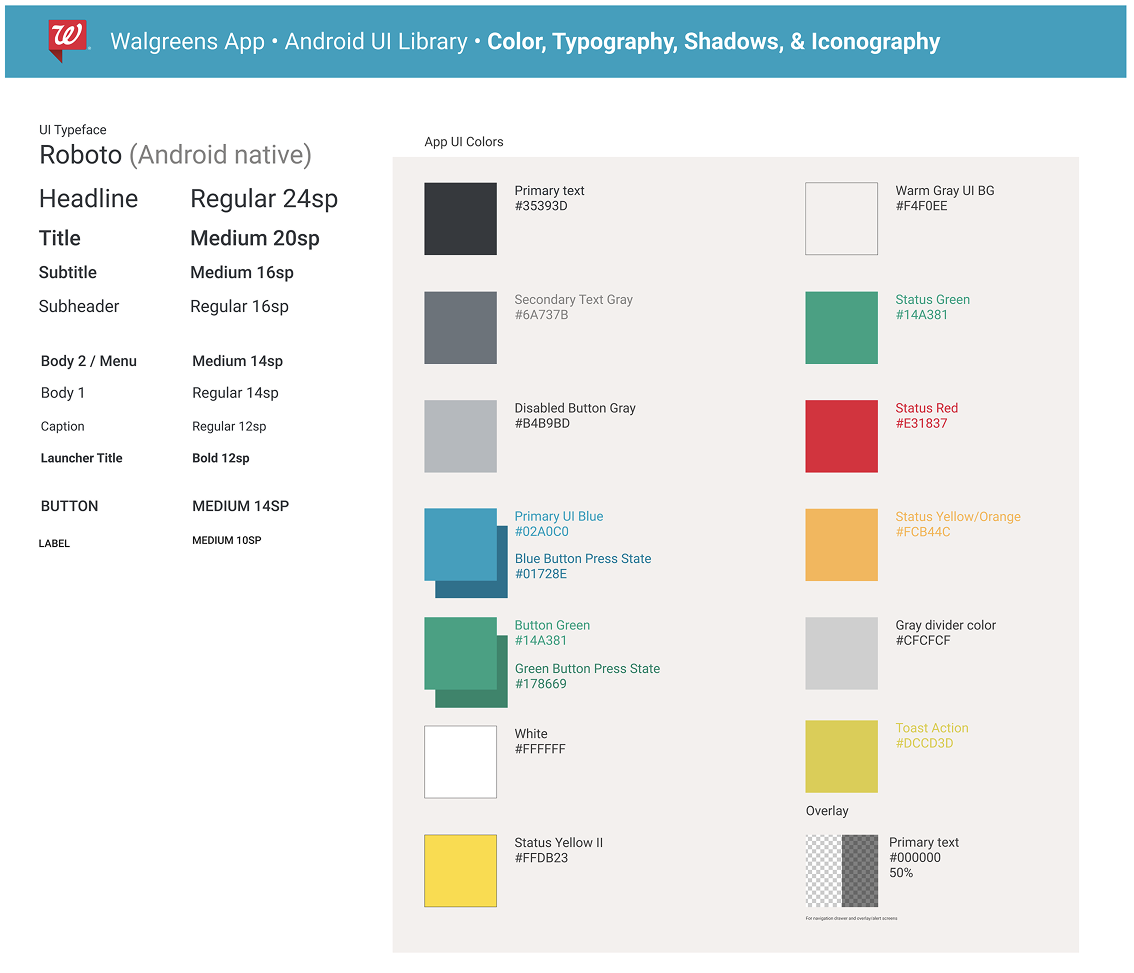The image size is (1134, 973).
Task: Select the 'Subtitle' type sample
Action: tap(68, 272)
